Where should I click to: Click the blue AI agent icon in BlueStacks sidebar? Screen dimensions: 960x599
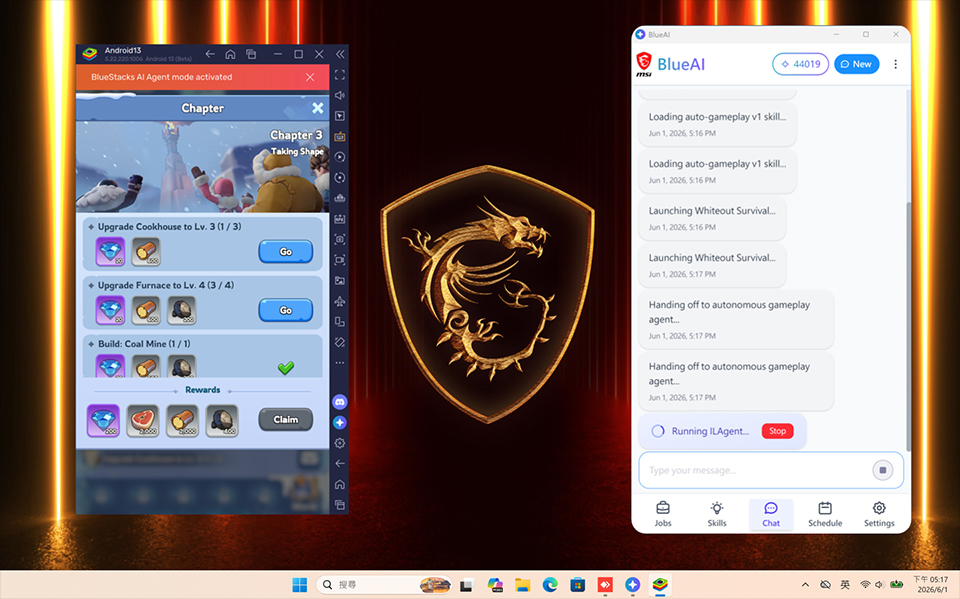pyautogui.click(x=340, y=423)
